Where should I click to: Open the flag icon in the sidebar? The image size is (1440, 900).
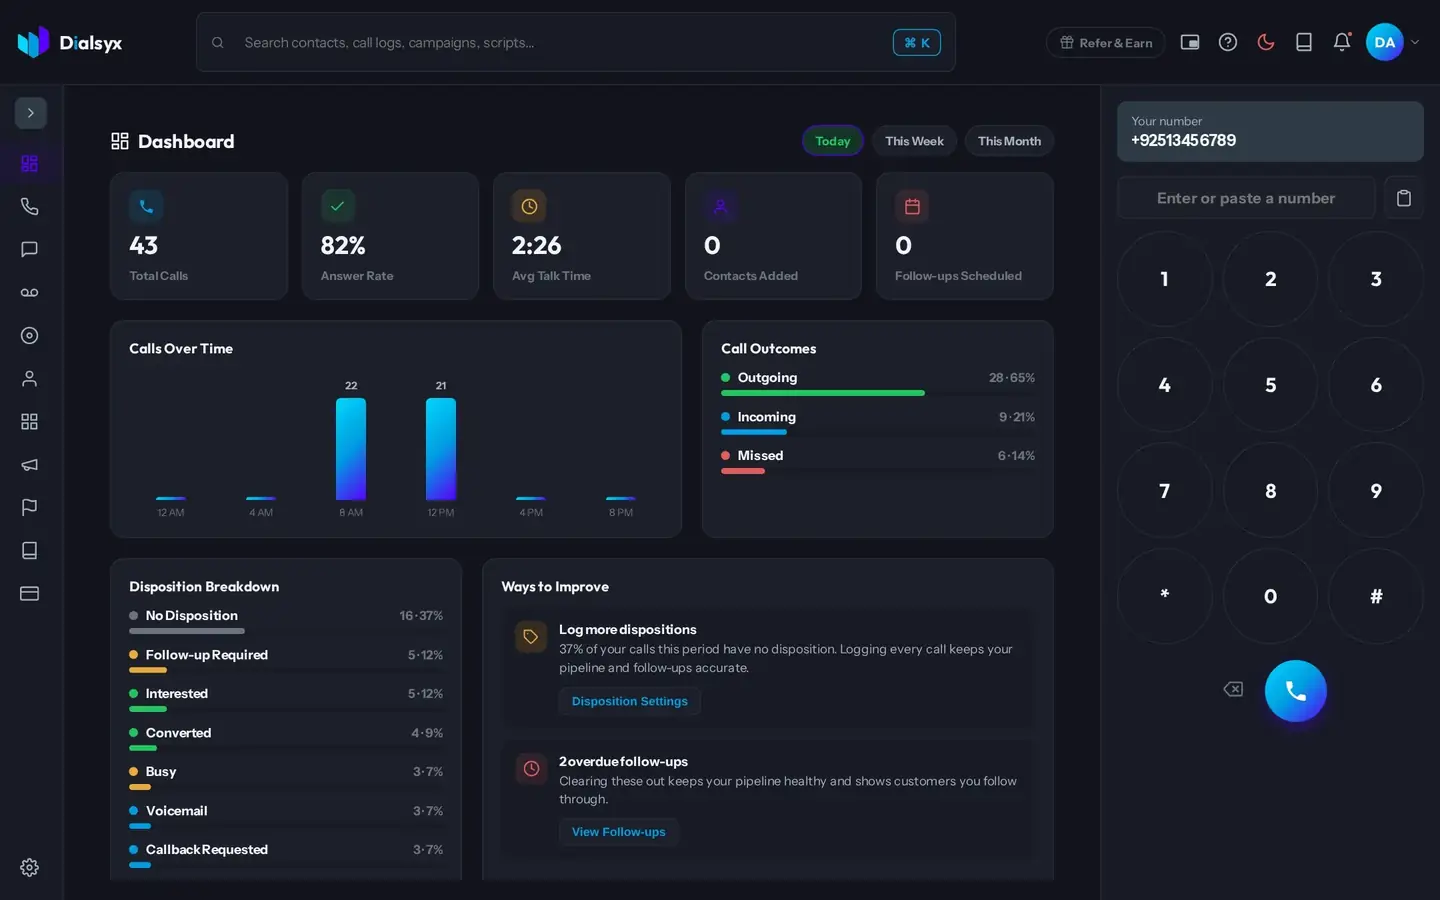(30, 507)
